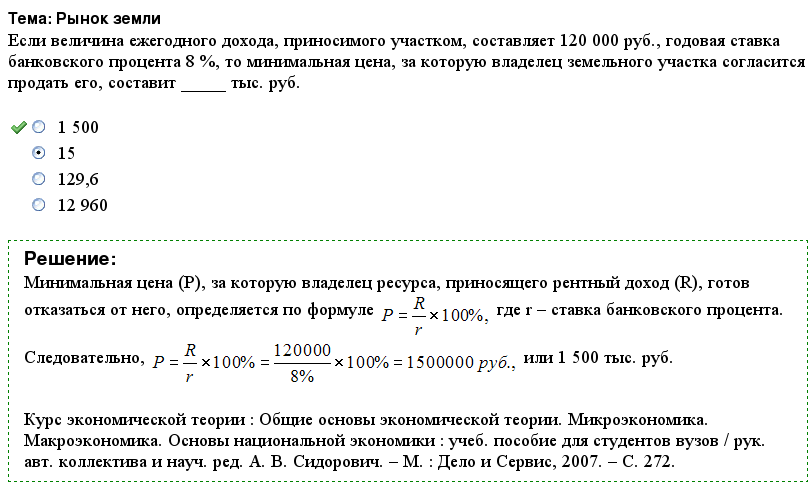Click the value '120 000 руб.' in question
The image size is (808, 490).
point(610,41)
